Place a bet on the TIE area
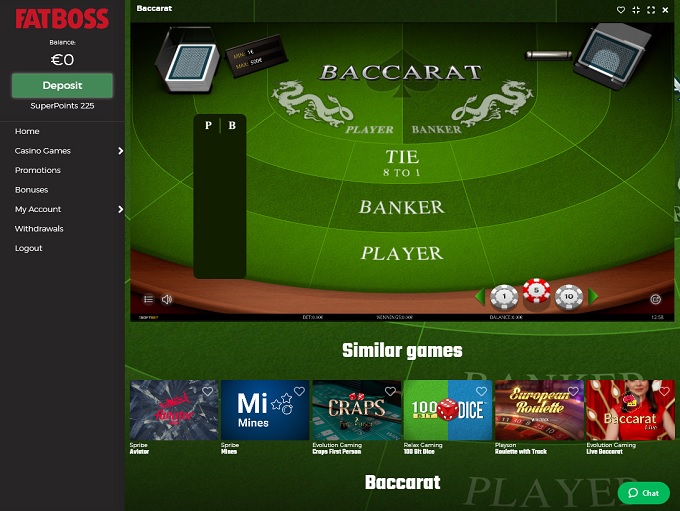The height and width of the screenshot is (511, 680). [402, 162]
